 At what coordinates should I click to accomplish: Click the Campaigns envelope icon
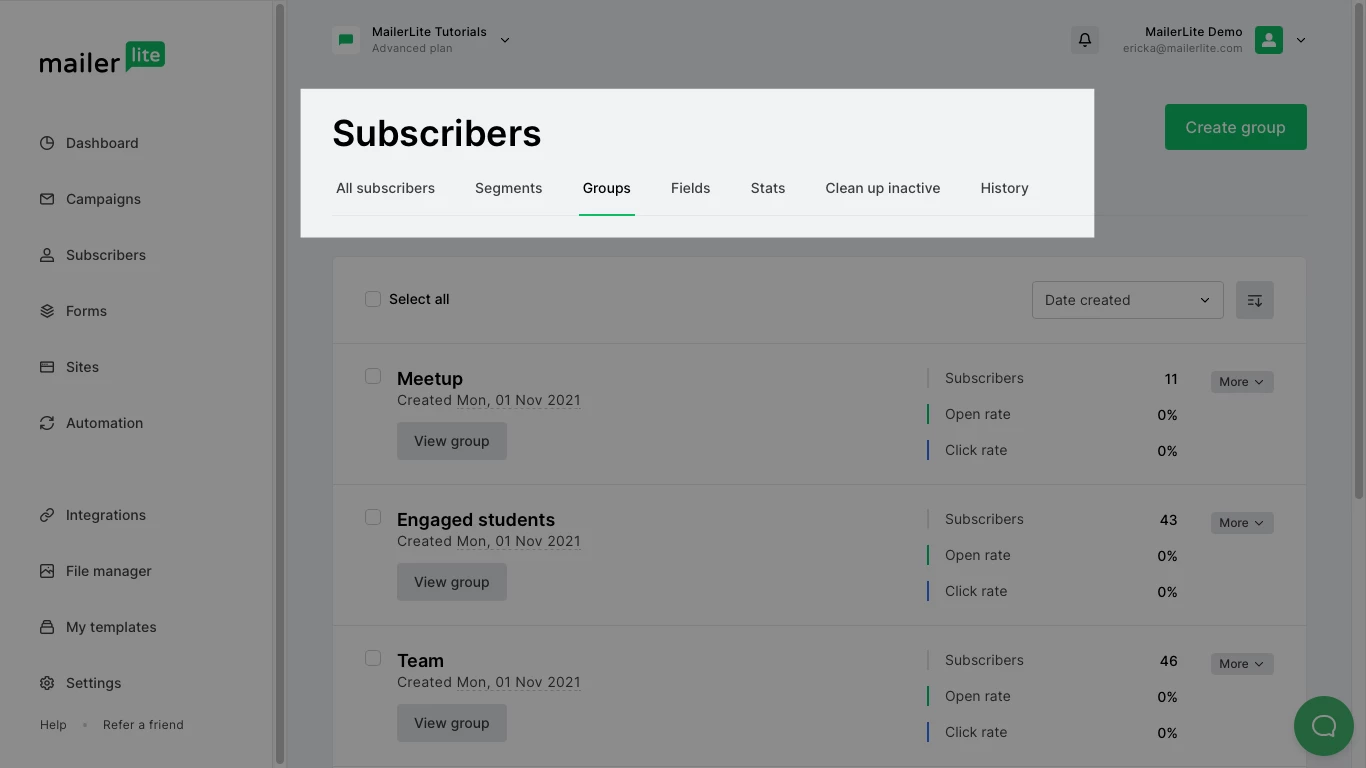(x=47, y=199)
